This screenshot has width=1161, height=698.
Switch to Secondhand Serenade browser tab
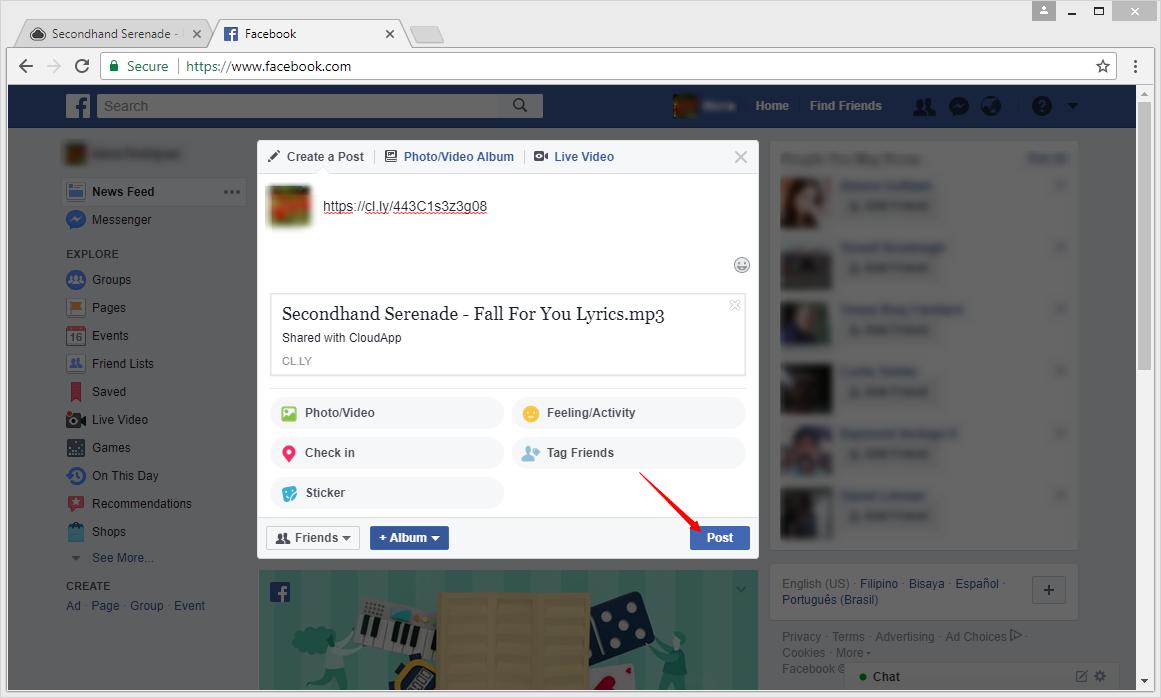coord(111,34)
